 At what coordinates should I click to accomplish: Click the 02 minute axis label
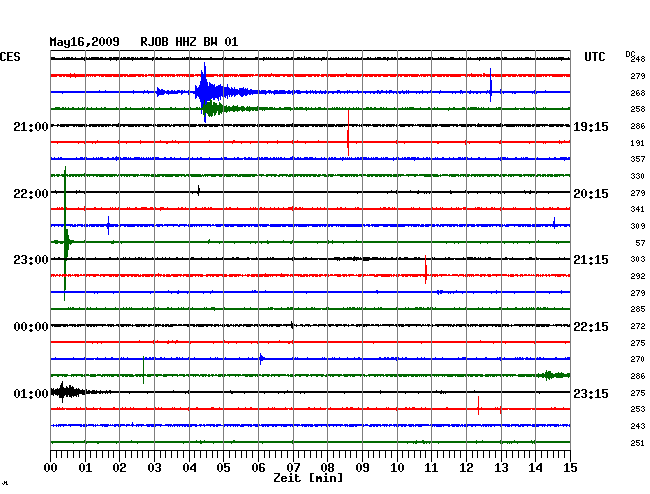pos(119,467)
